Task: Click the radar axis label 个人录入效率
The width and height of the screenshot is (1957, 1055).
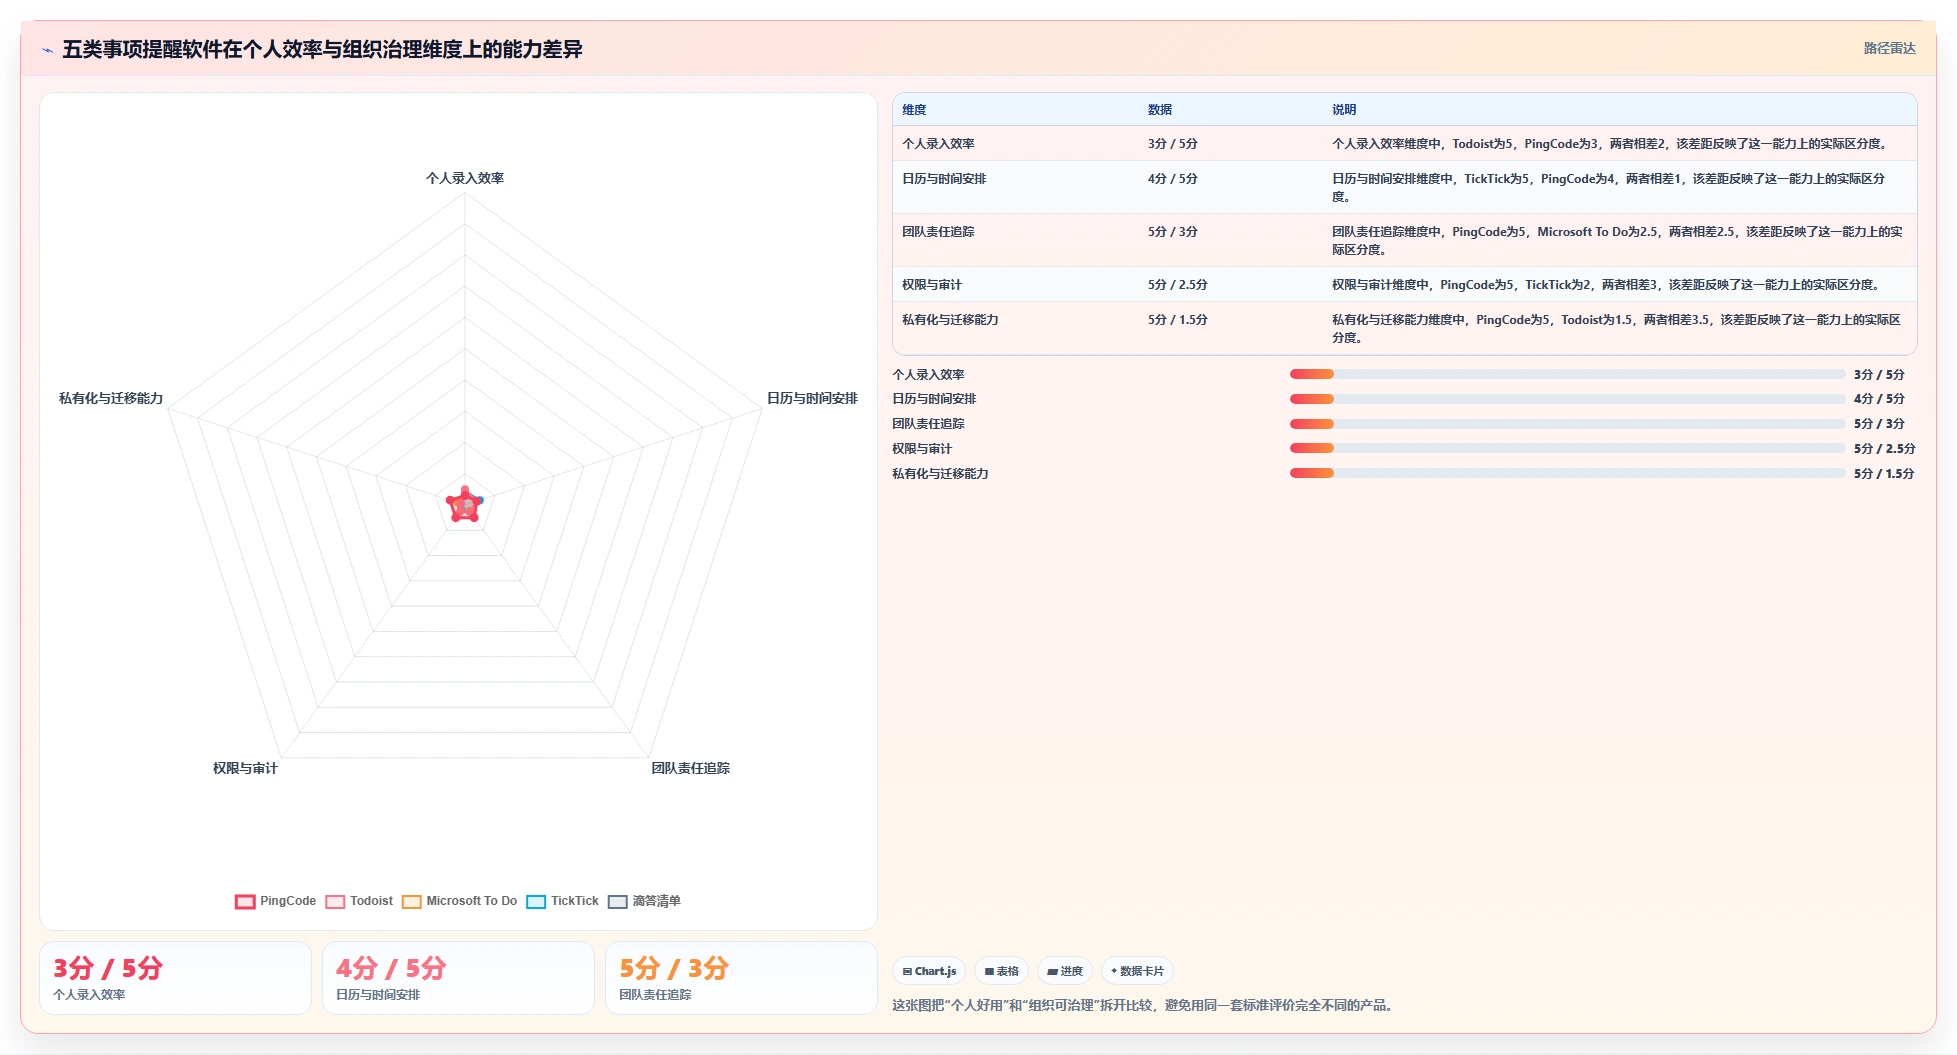Action: tap(465, 178)
